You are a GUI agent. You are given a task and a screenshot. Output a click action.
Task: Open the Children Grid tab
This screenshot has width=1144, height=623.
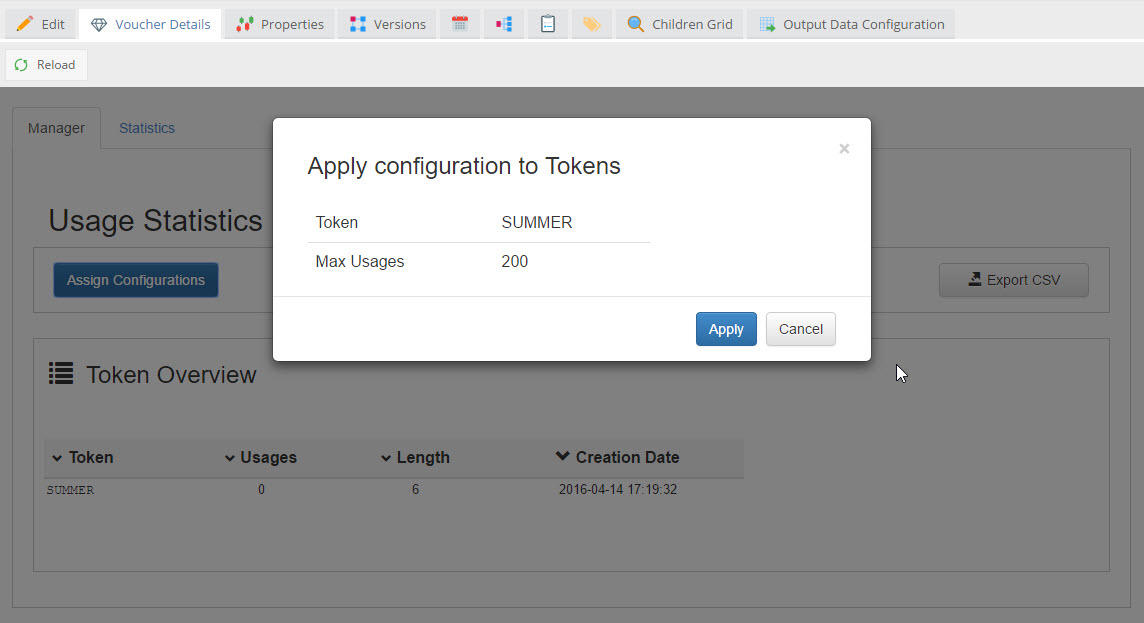(680, 24)
